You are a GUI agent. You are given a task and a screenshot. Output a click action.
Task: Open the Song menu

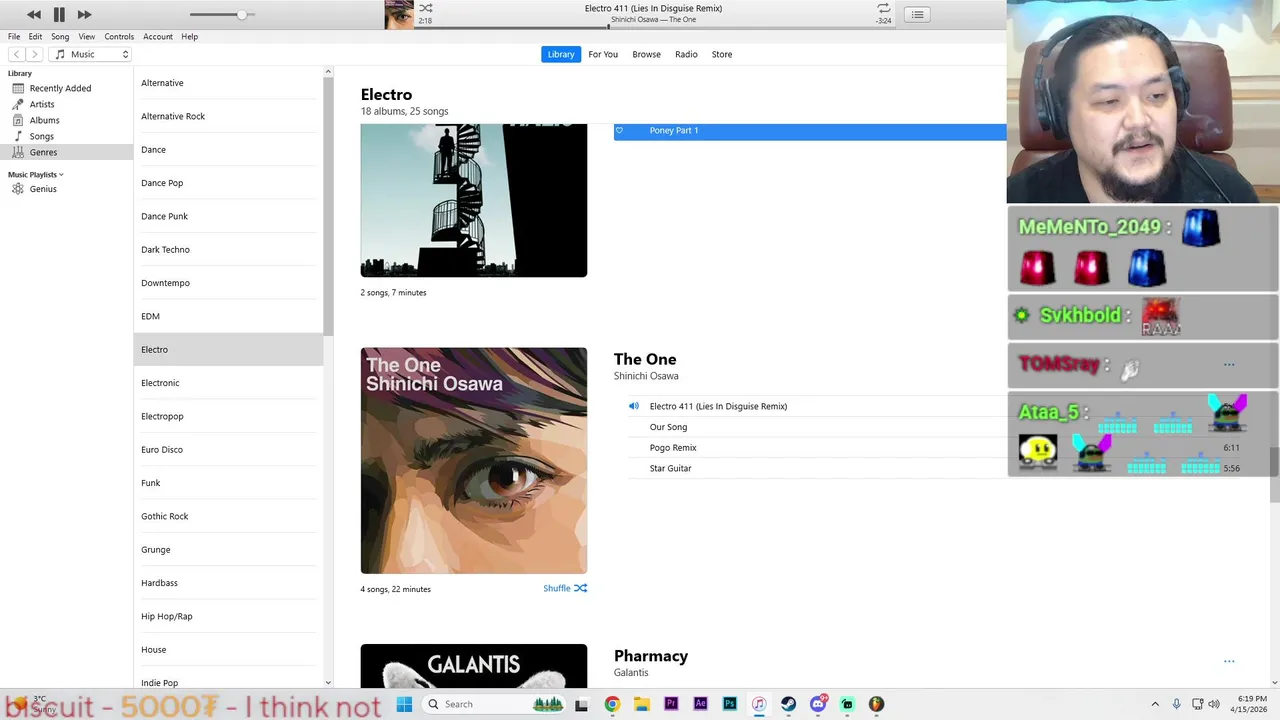click(60, 36)
